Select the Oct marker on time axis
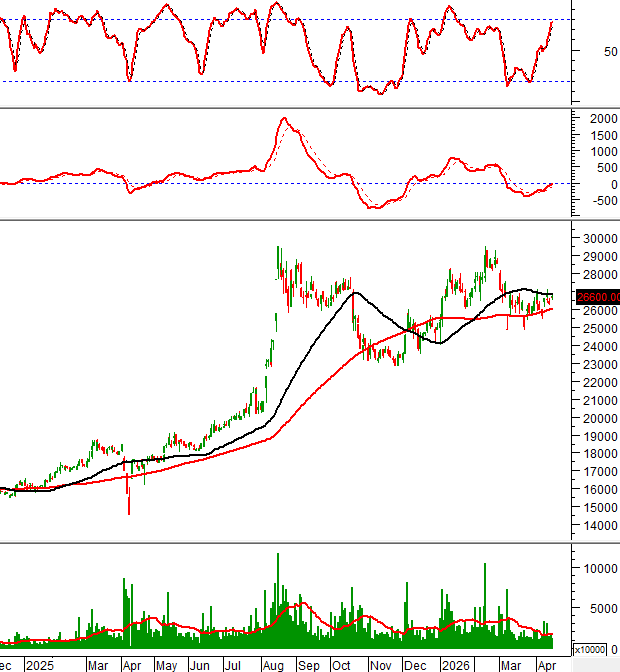The width and height of the screenshot is (620, 672). (x=344, y=664)
